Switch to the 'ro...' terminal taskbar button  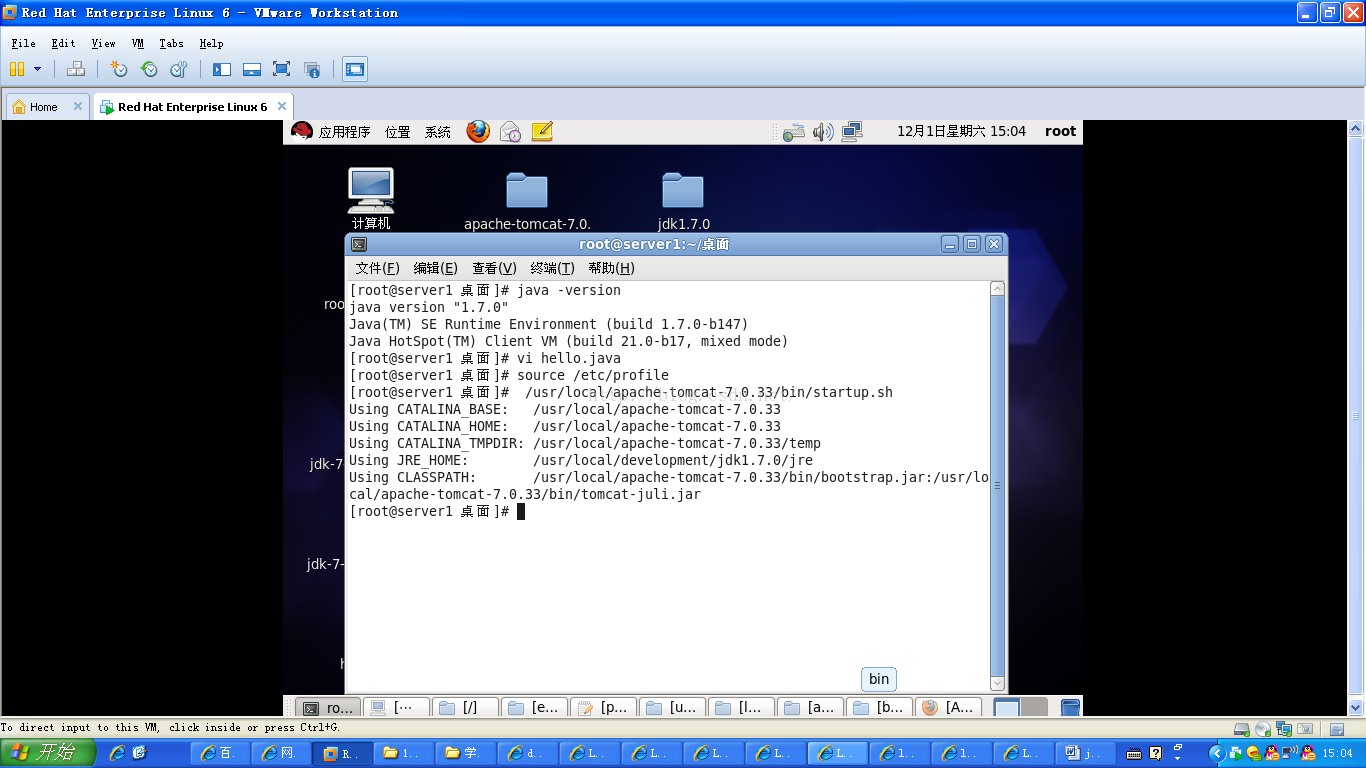[330, 707]
